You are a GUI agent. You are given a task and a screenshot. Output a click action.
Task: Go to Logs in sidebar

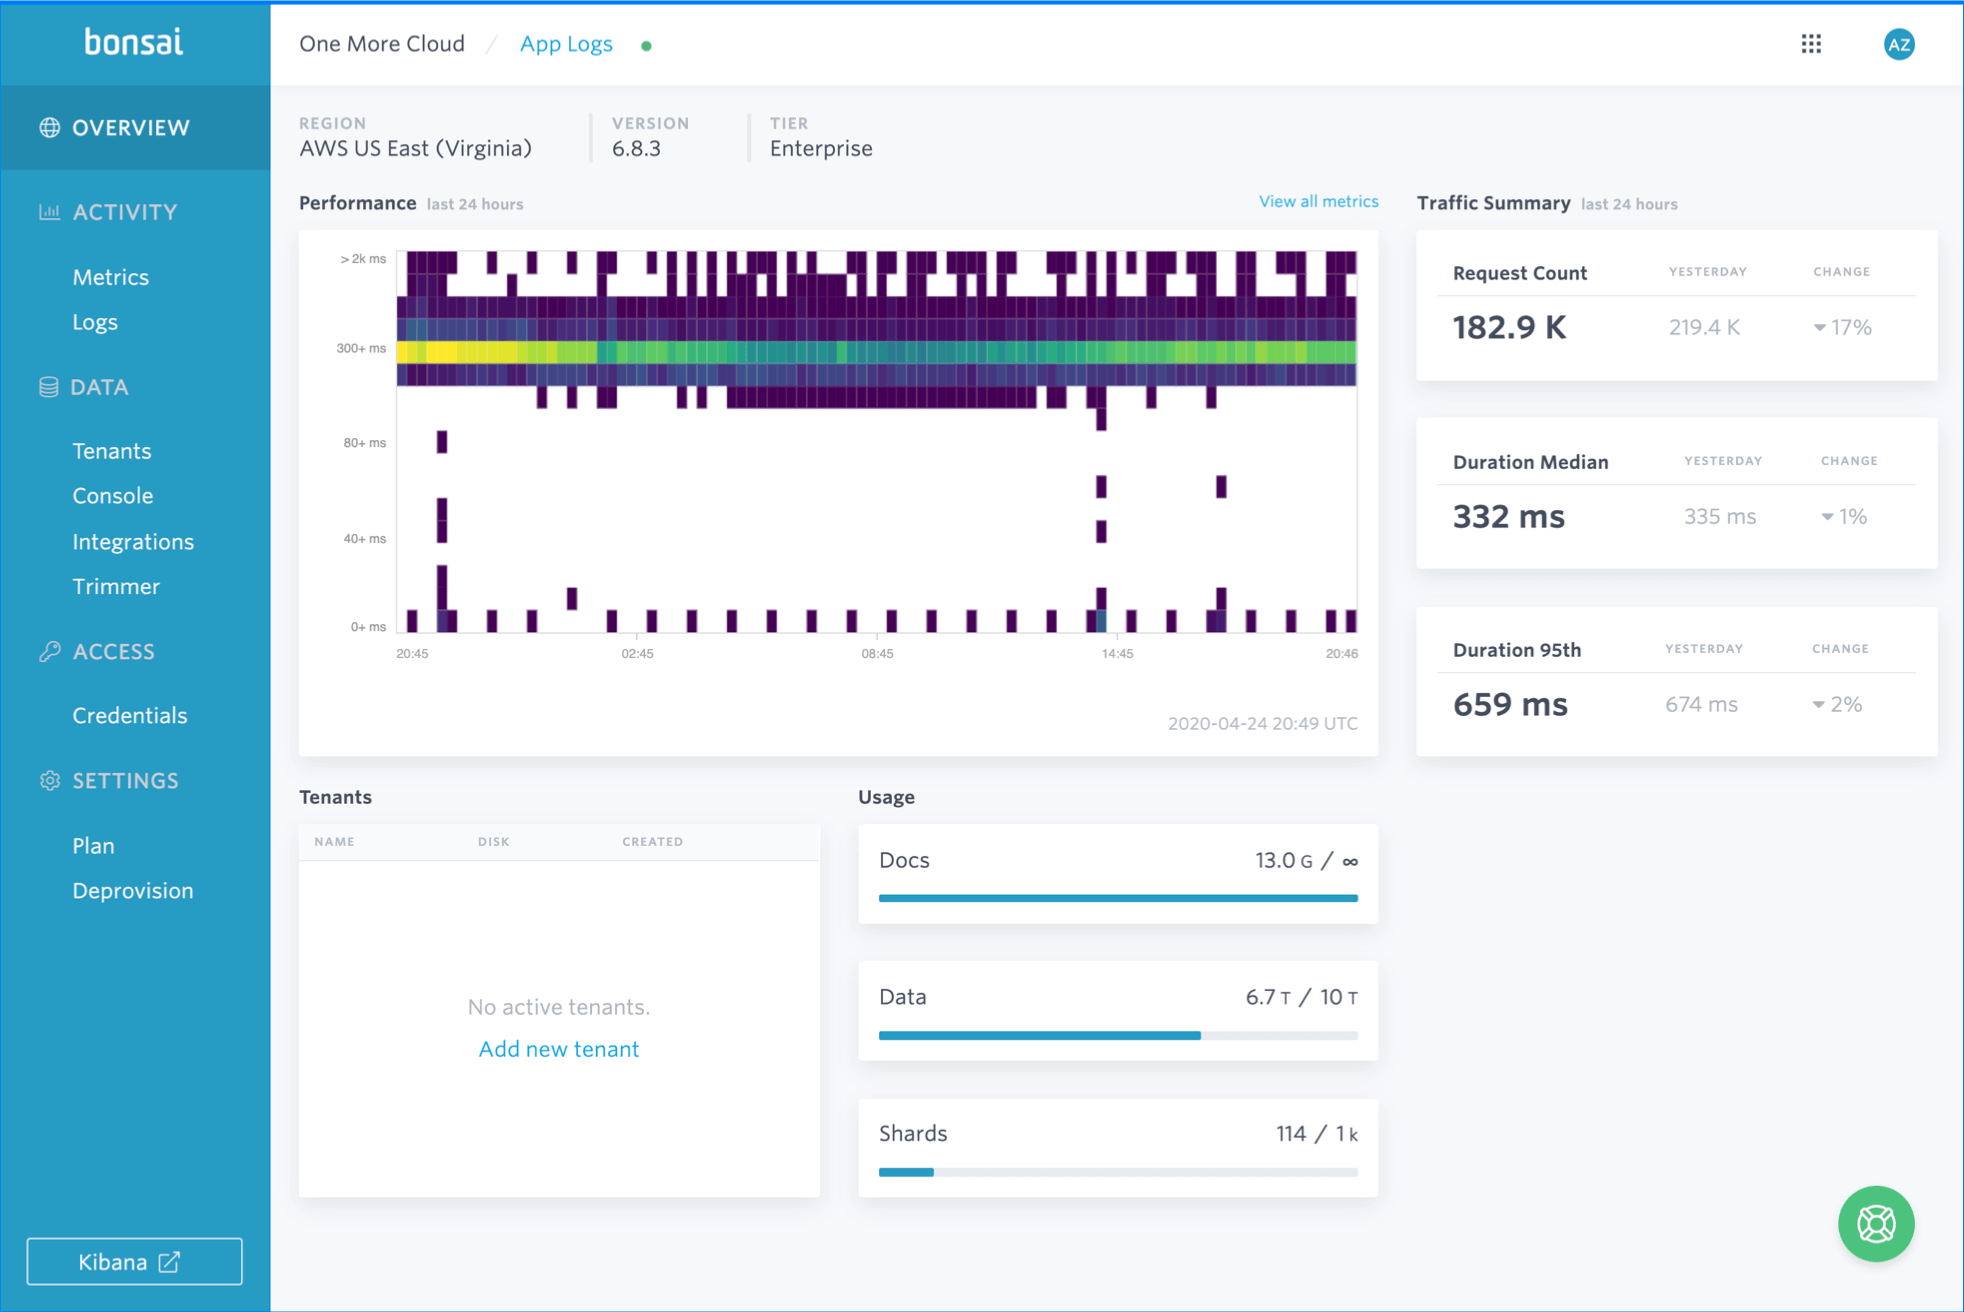click(95, 322)
